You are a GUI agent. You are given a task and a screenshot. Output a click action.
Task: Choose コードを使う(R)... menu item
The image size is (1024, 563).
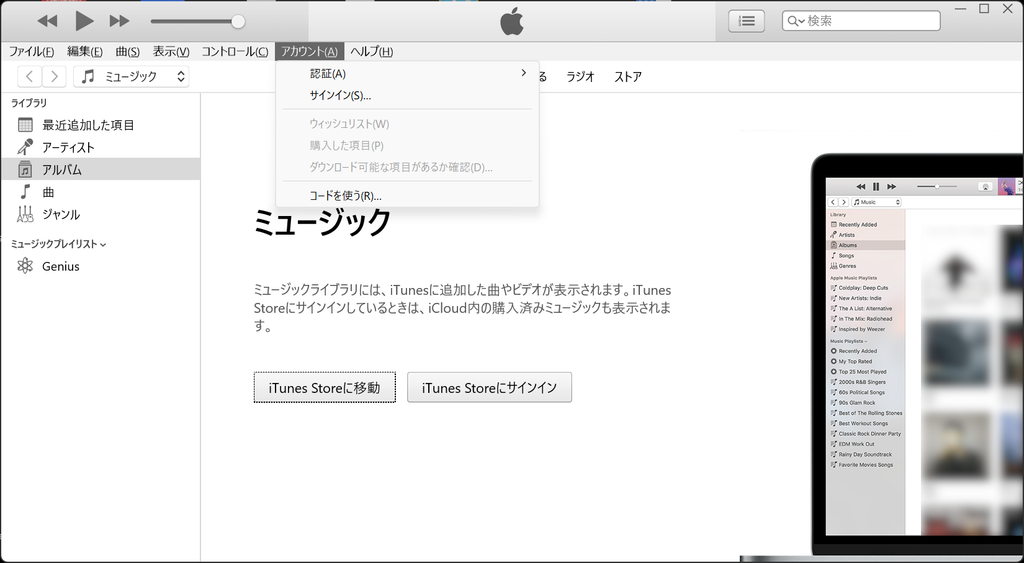click(x=408, y=196)
